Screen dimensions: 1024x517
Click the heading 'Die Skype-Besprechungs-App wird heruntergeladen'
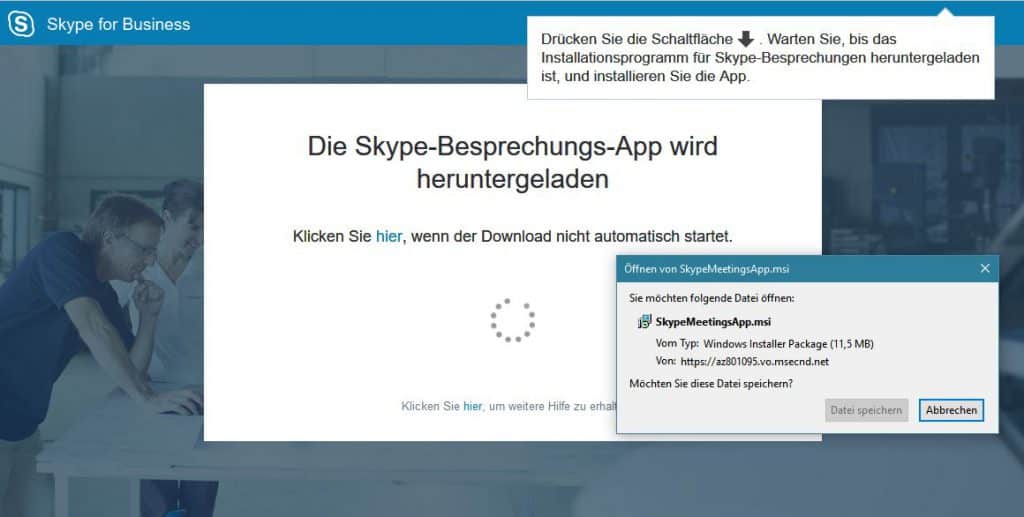pos(513,162)
